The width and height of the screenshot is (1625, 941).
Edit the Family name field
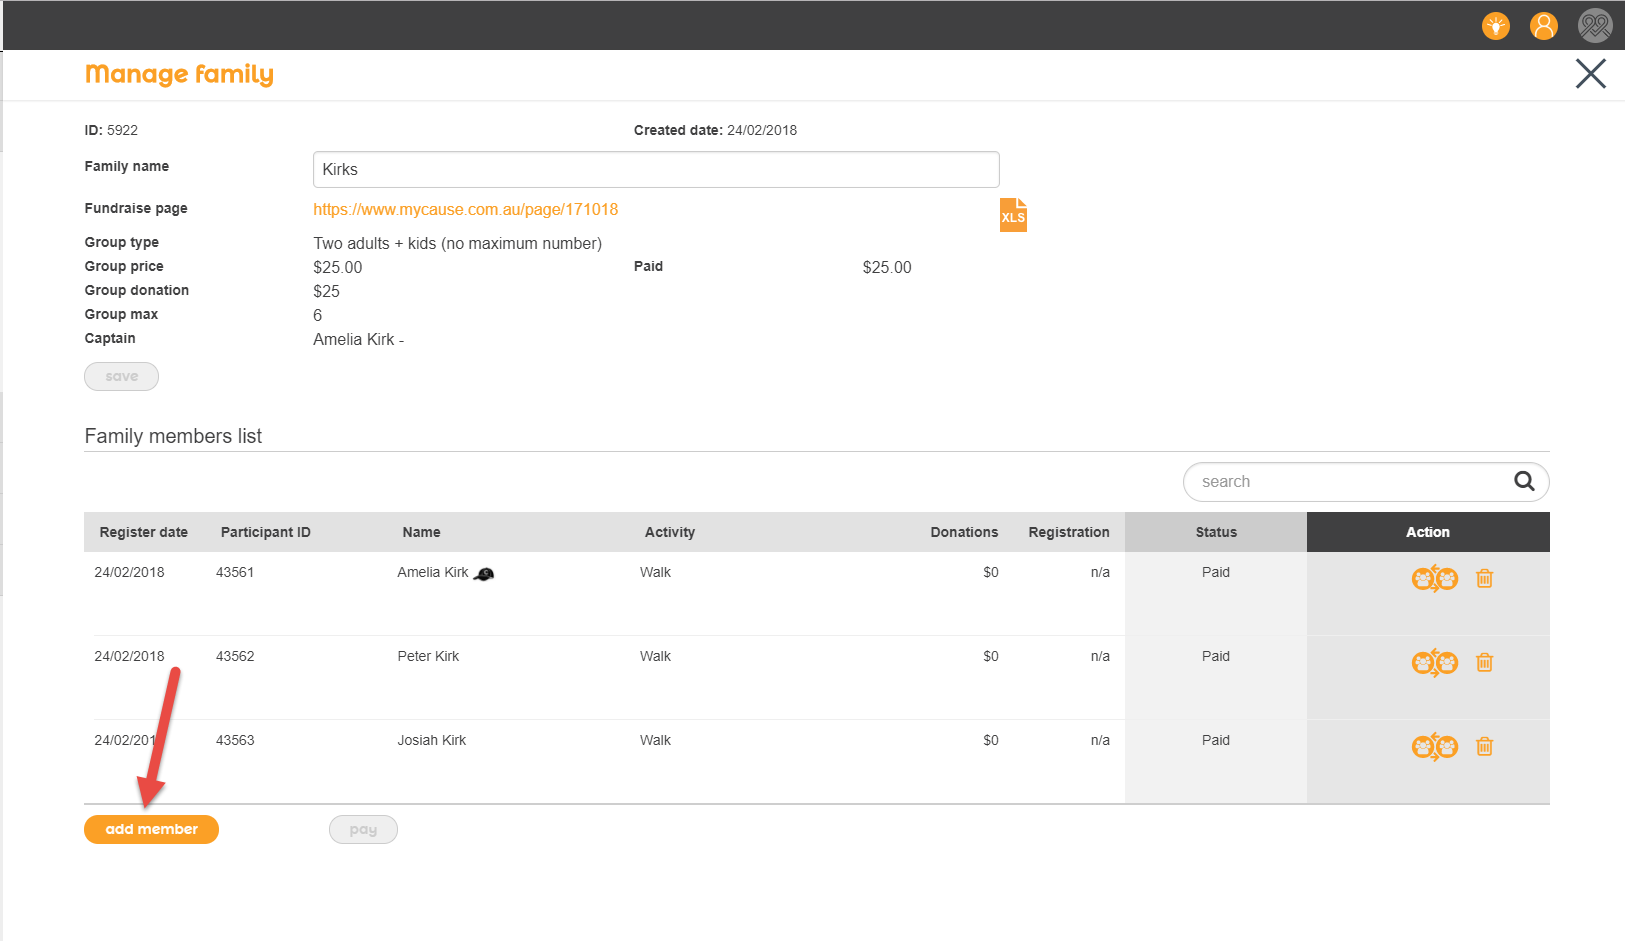point(656,169)
